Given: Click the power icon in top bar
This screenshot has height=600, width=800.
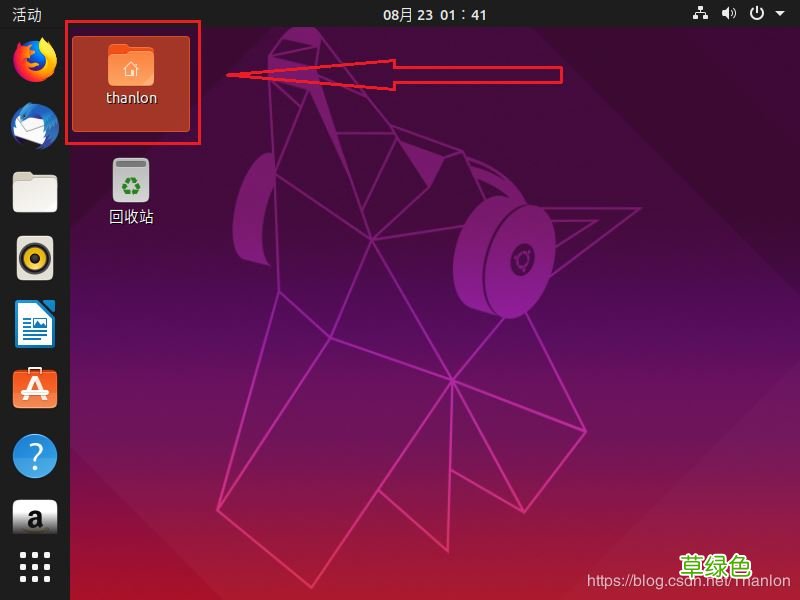Looking at the screenshot, I should click(x=757, y=13).
